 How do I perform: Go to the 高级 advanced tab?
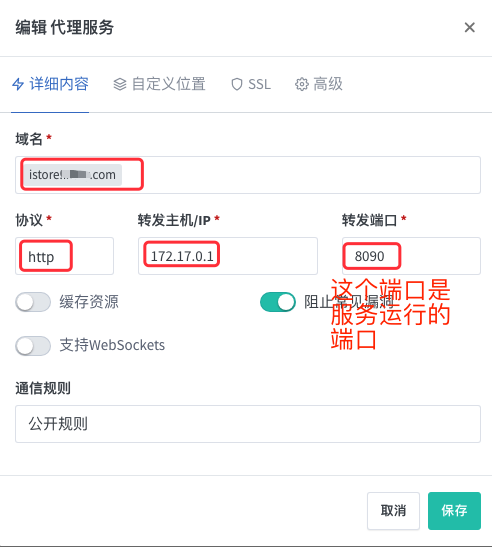click(319, 84)
